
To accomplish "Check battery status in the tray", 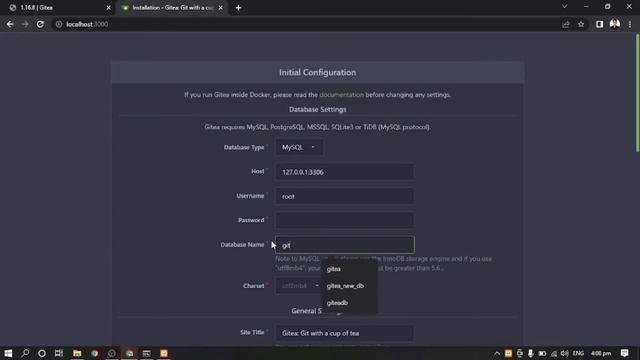I will pyautogui.click(x=542, y=353).
